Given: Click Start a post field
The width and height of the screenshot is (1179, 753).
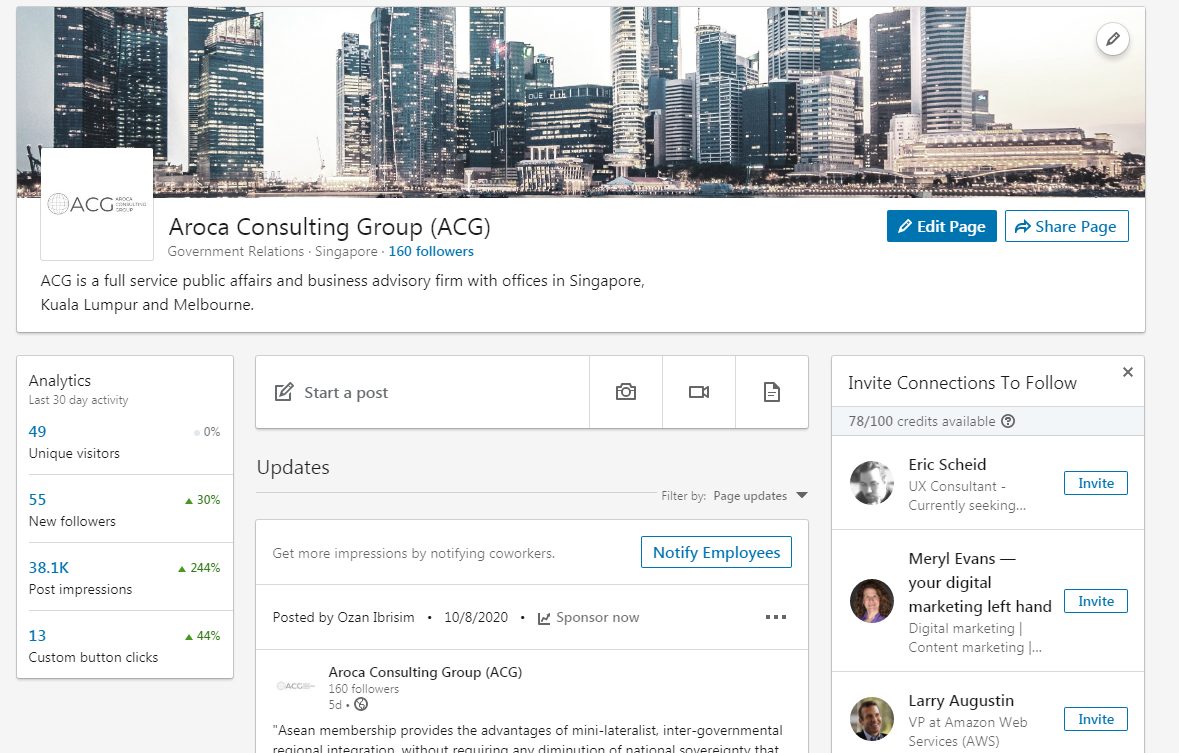Looking at the screenshot, I should click(346, 392).
